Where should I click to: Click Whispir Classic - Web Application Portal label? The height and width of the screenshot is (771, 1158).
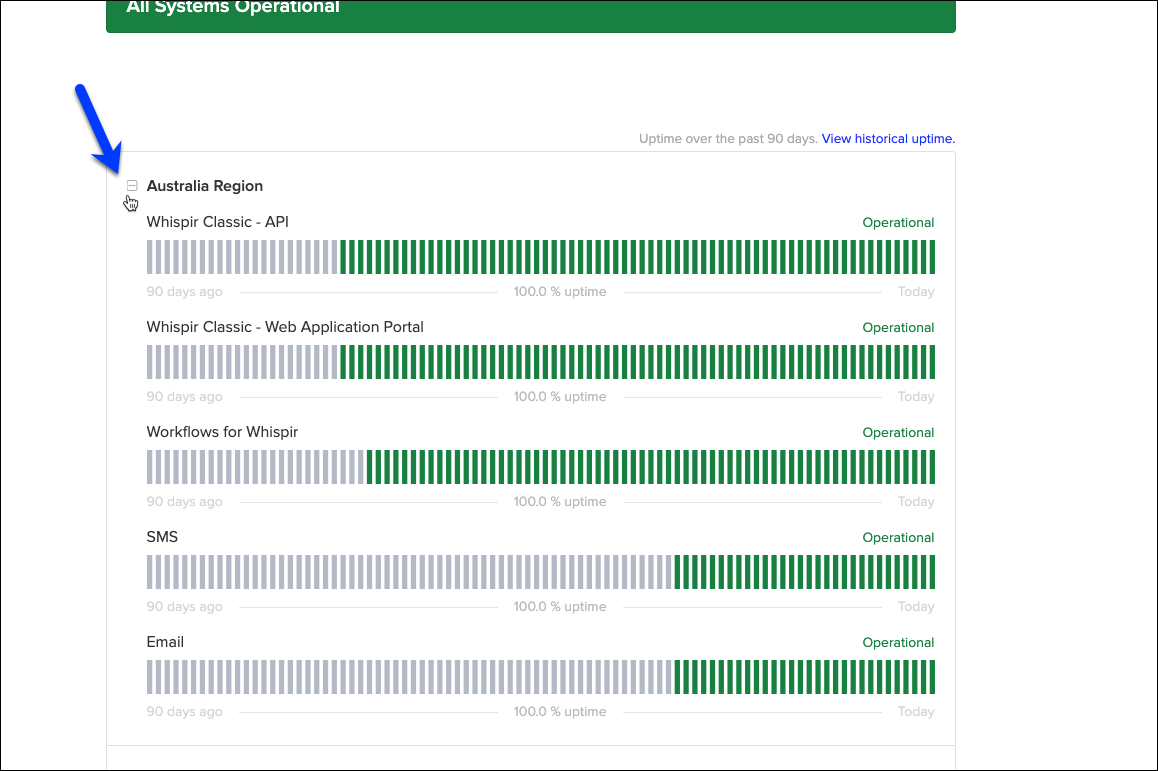tap(285, 327)
